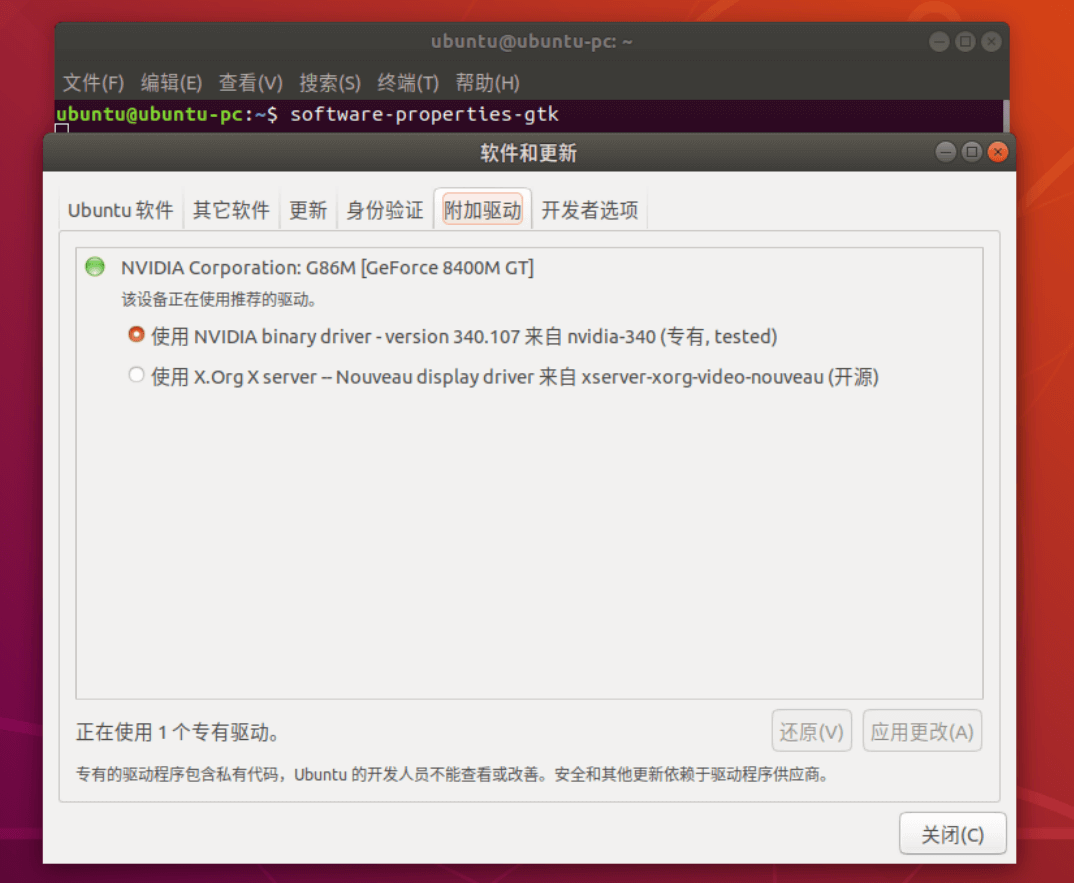The width and height of the screenshot is (1074, 883).
Task: Open the terminal 终端(T) menu
Action: tap(408, 83)
